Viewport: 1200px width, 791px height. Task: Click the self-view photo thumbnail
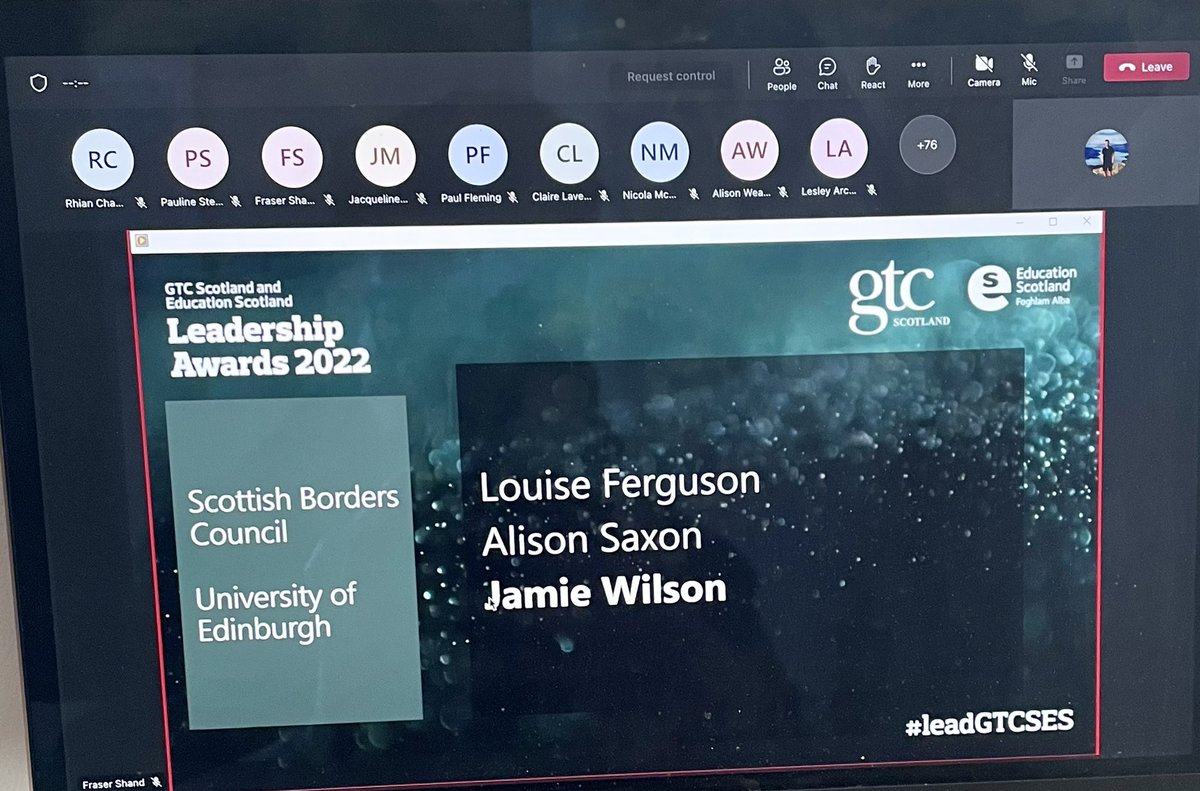click(1106, 153)
